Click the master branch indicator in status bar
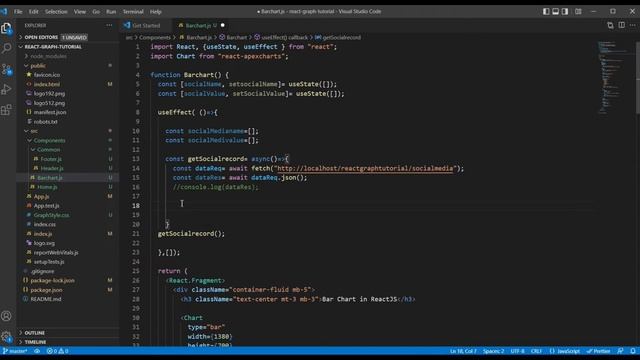This screenshot has height=360, width=640. (x=15, y=351)
